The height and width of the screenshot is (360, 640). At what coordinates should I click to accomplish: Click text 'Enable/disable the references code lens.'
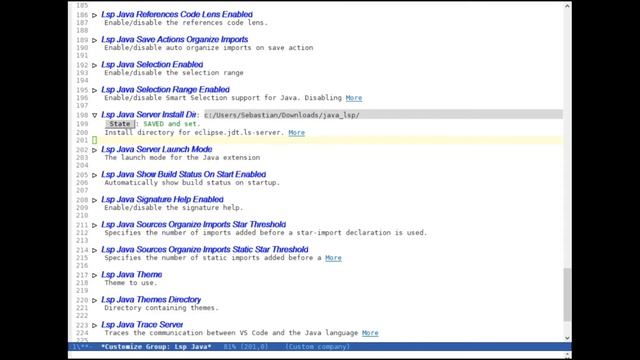[186, 23]
